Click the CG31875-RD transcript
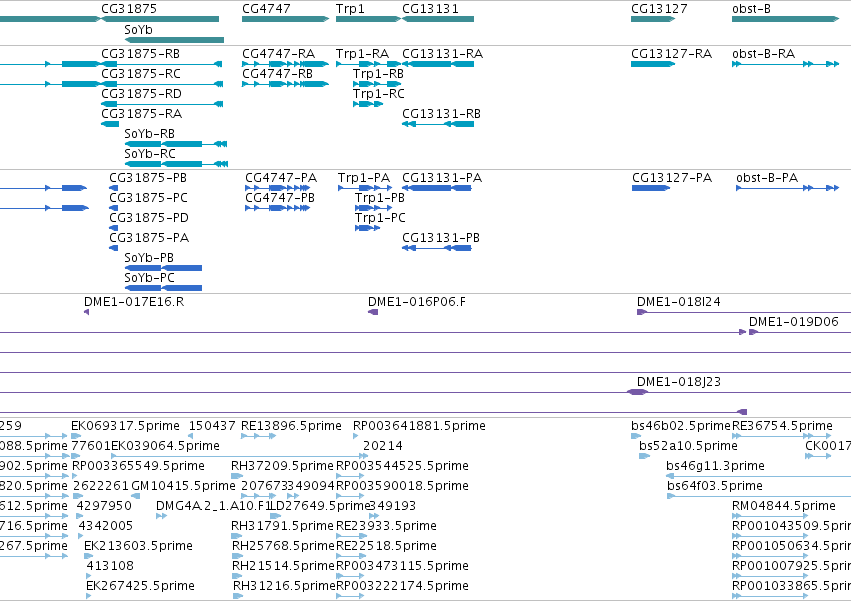The height and width of the screenshot is (601, 851). (x=162, y=104)
